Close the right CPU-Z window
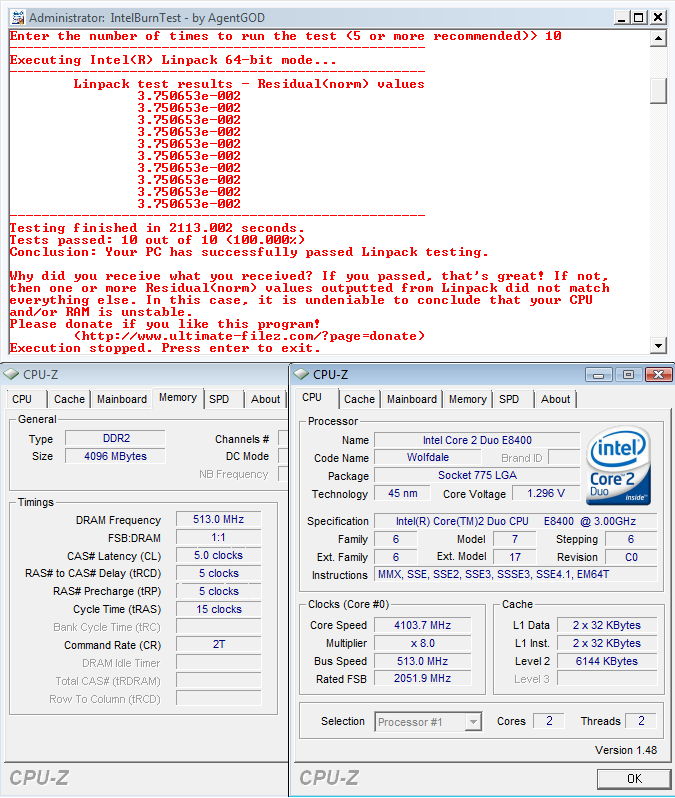This screenshot has height=798, width=675. click(x=656, y=374)
